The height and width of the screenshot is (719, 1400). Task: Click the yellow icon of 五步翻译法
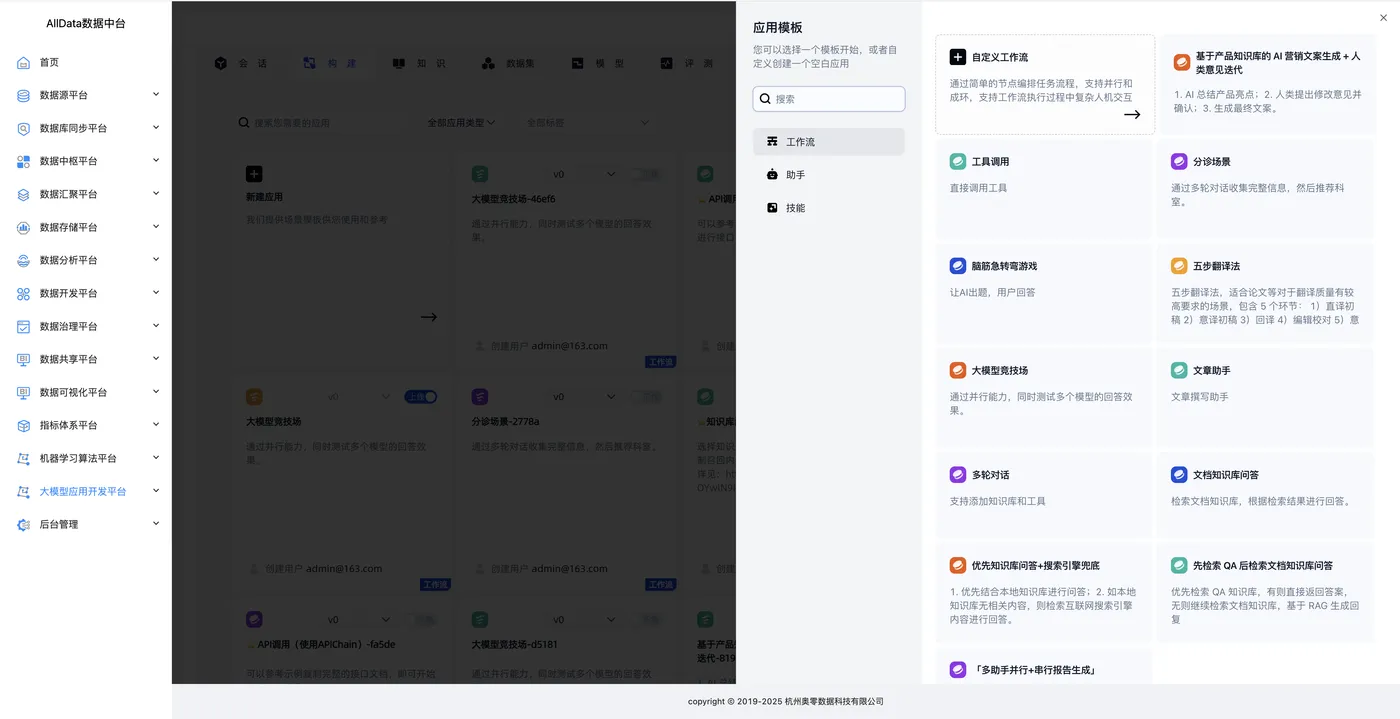coord(1179,266)
